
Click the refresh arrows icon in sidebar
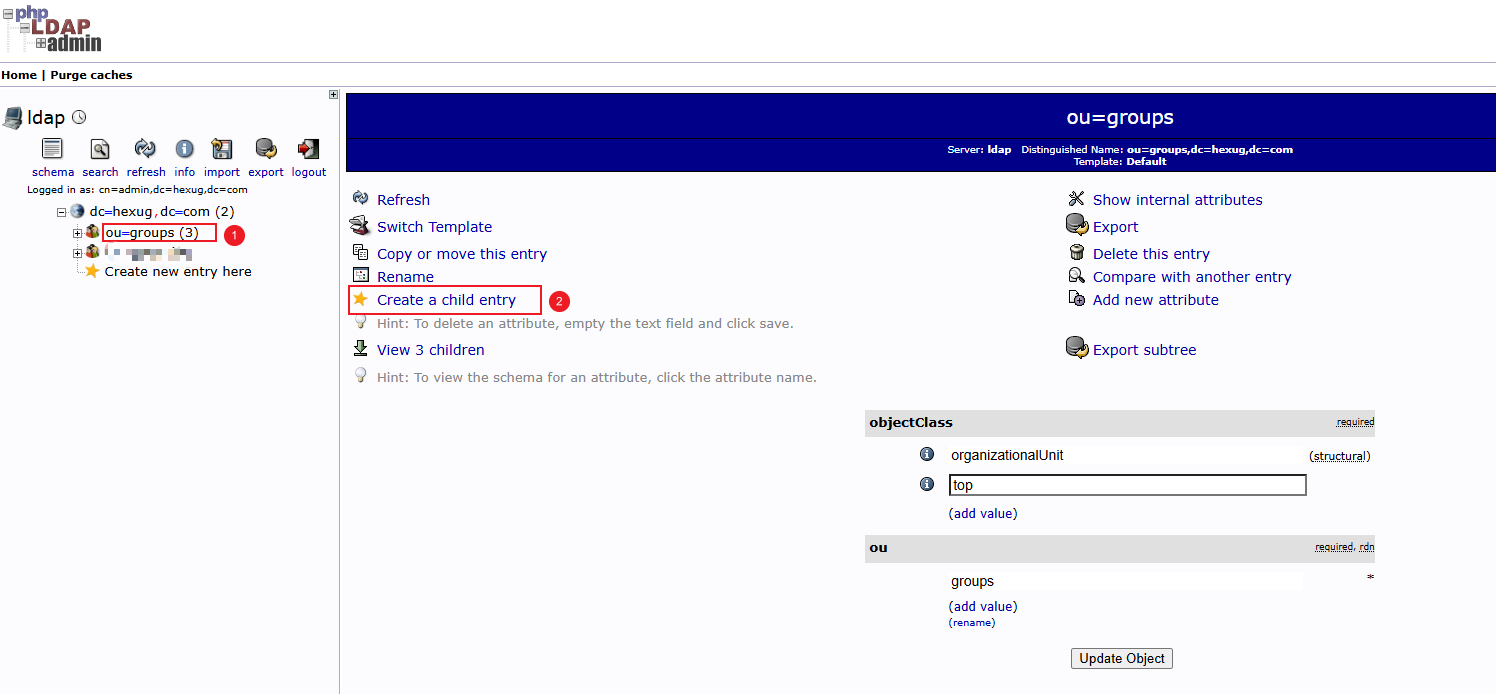pyautogui.click(x=146, y=149)
